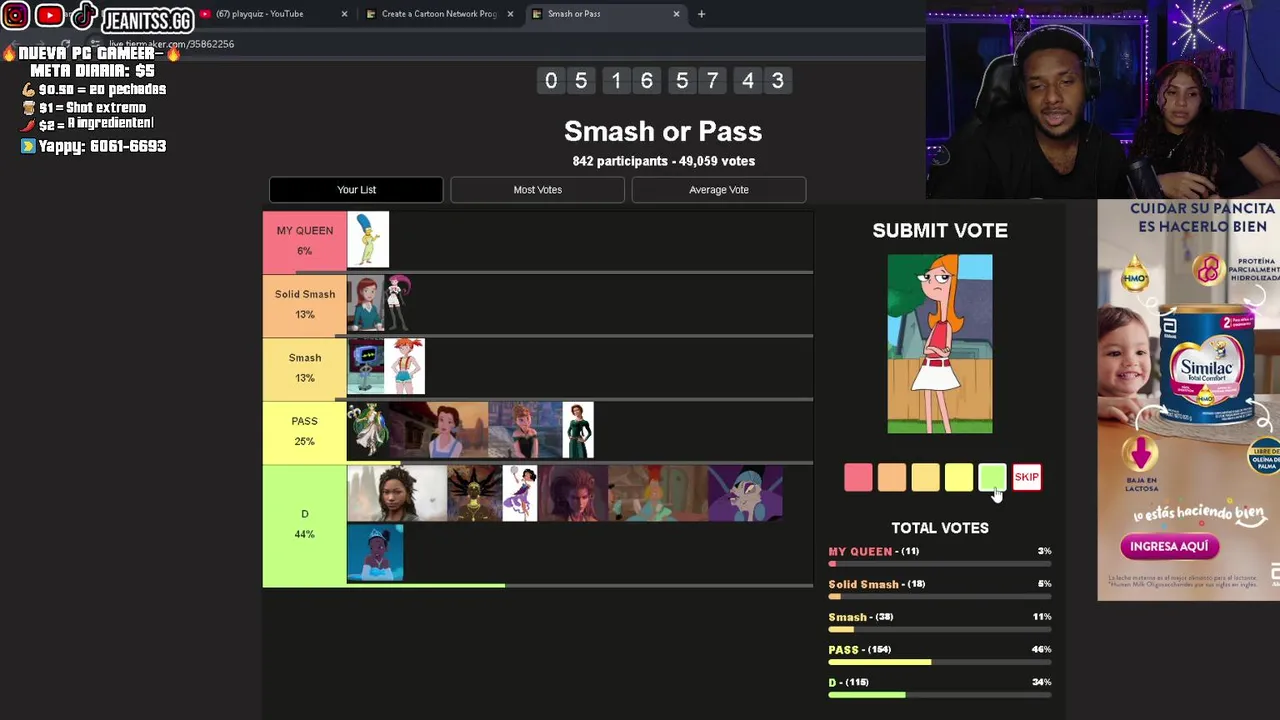The image size is (1280, 720).
Task: Select the green dress character in PASS row
Action: click(578, 430)
